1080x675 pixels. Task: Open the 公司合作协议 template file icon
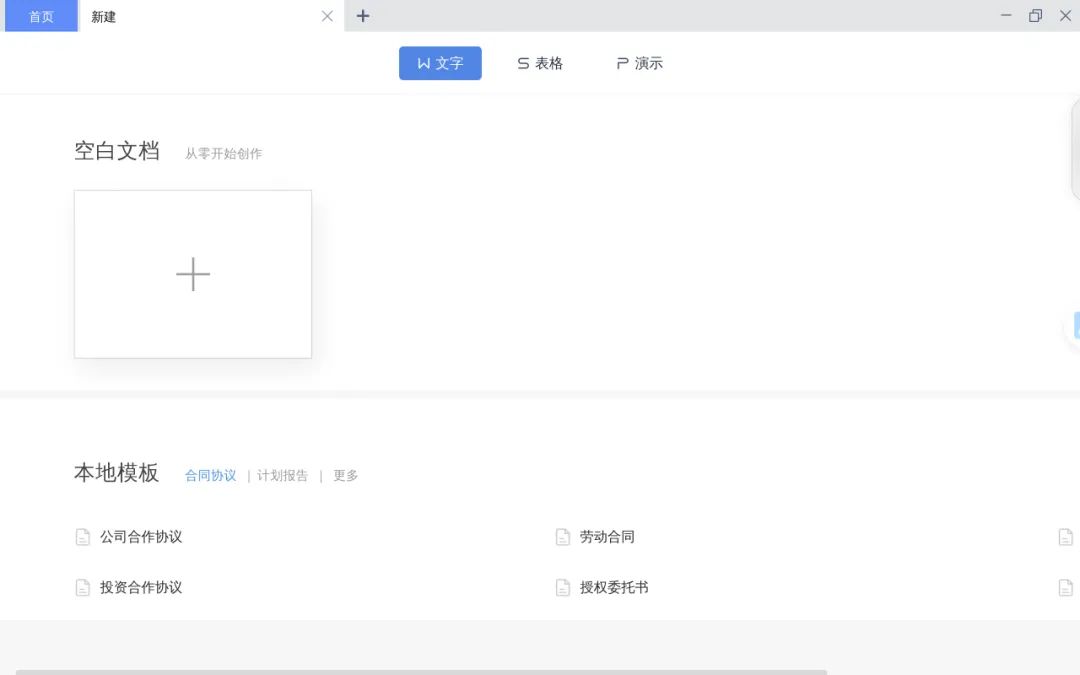(83, 536)
